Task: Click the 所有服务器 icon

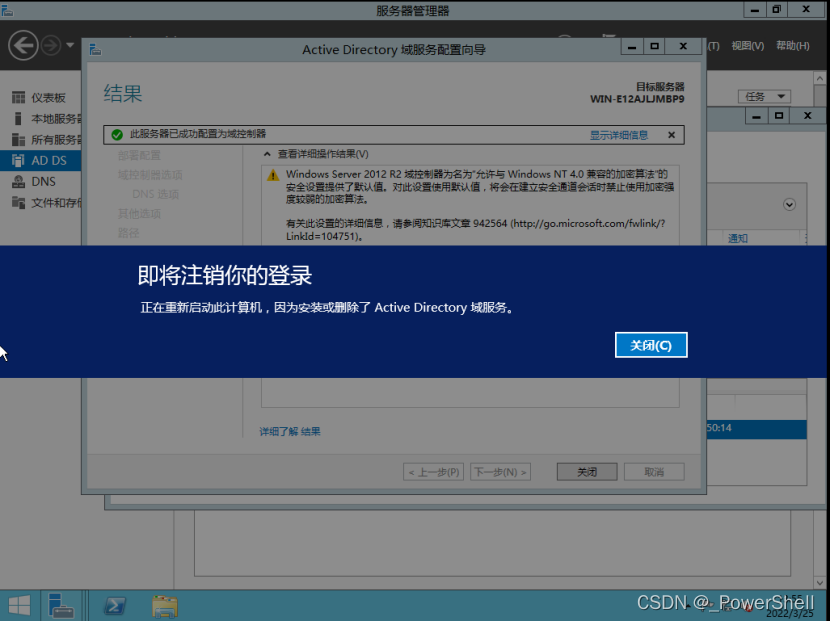Action: tap(19, 139)
